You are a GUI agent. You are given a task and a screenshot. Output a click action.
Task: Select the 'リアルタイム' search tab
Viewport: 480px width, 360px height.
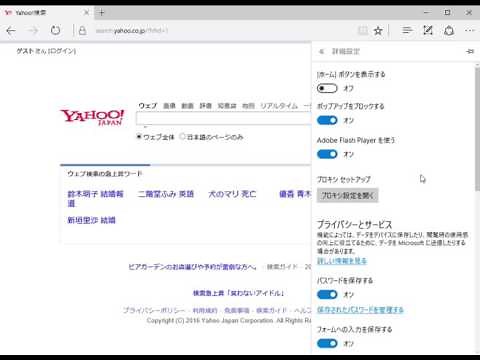[x=279, y=106]
